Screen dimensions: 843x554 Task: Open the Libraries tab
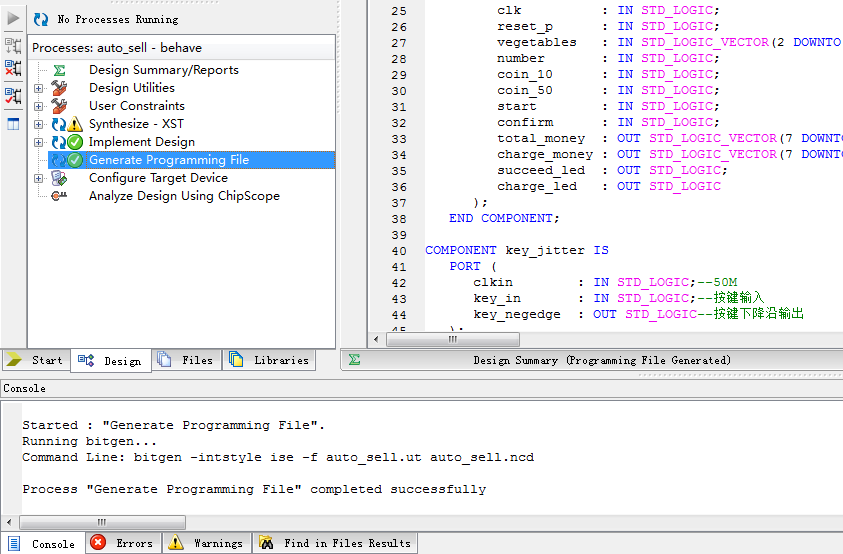click(x=269, y=360)
